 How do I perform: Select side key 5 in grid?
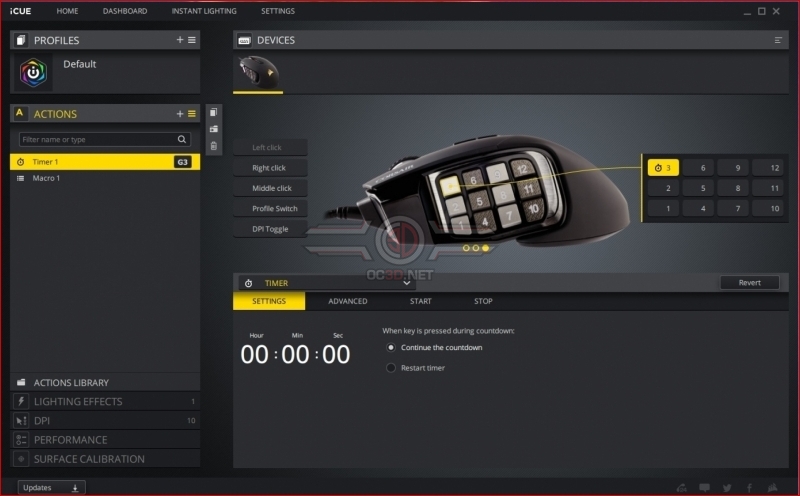point(698,188)
